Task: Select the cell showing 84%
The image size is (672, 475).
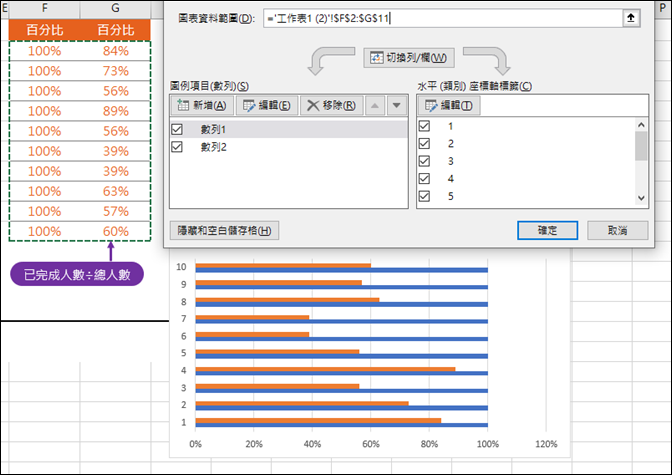Action: [115, 51]
